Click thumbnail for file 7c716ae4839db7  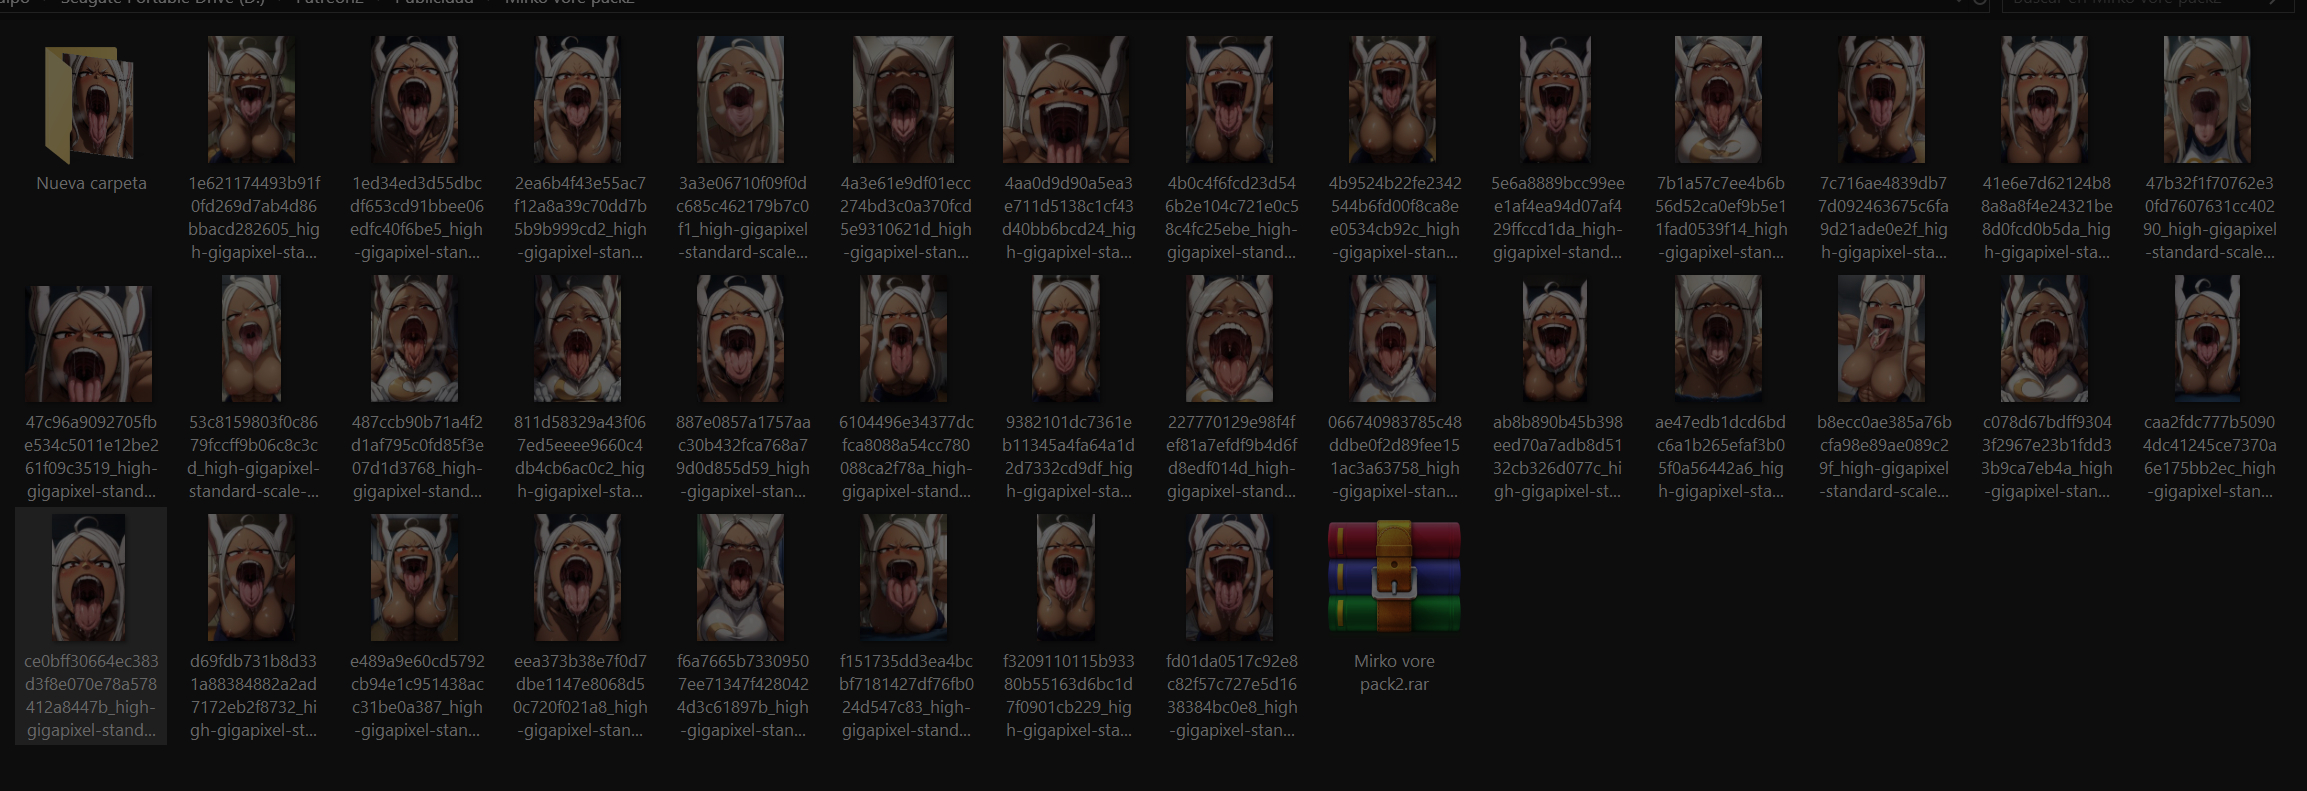[1881, 99]
